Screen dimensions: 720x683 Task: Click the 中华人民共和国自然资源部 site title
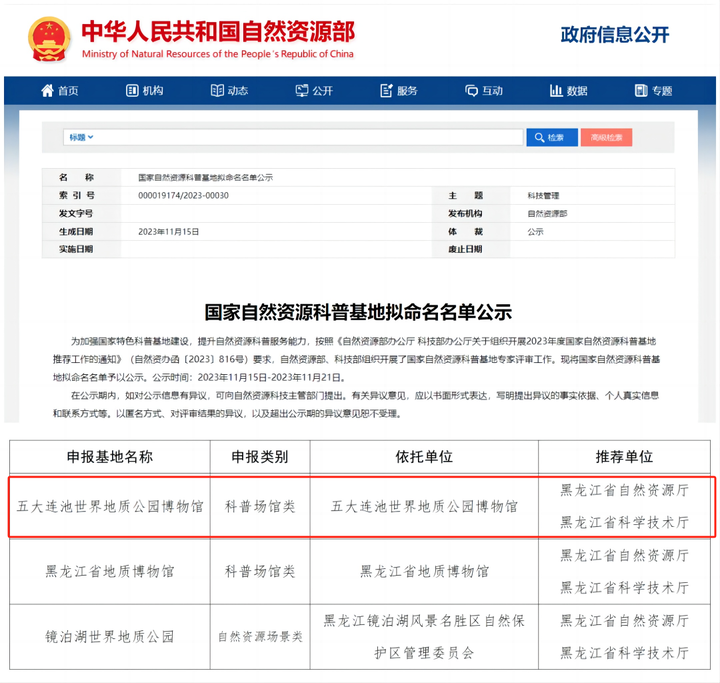click(x=218, y=31)
